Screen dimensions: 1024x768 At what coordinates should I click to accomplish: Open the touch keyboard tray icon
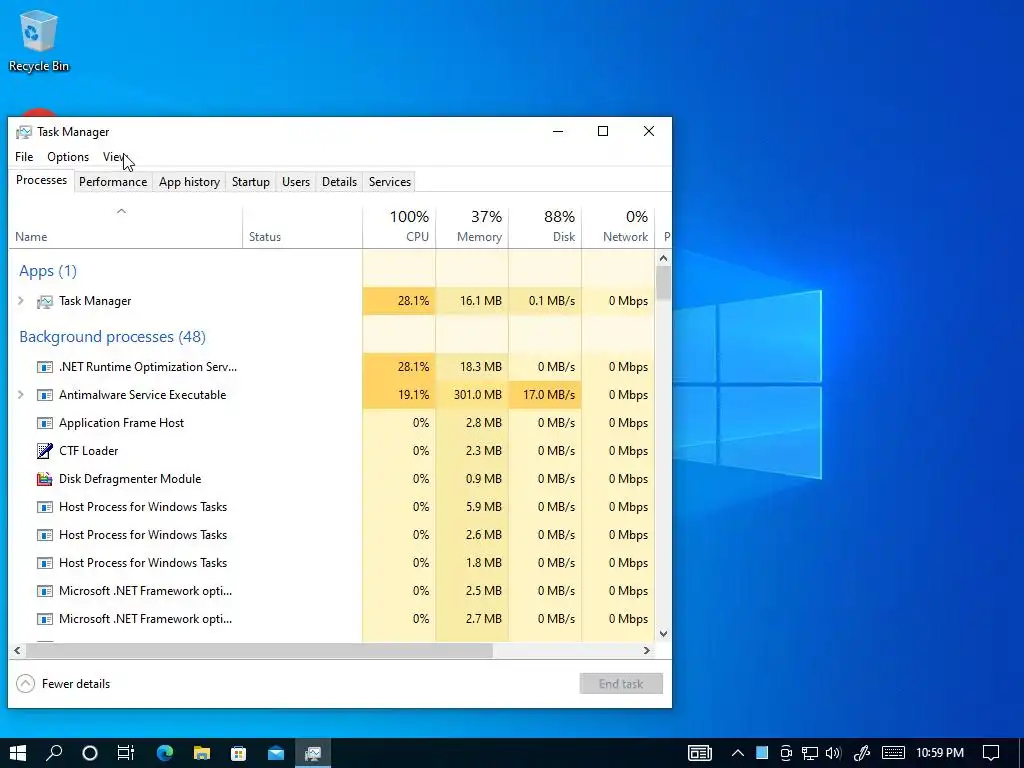(x=893, y=753)
